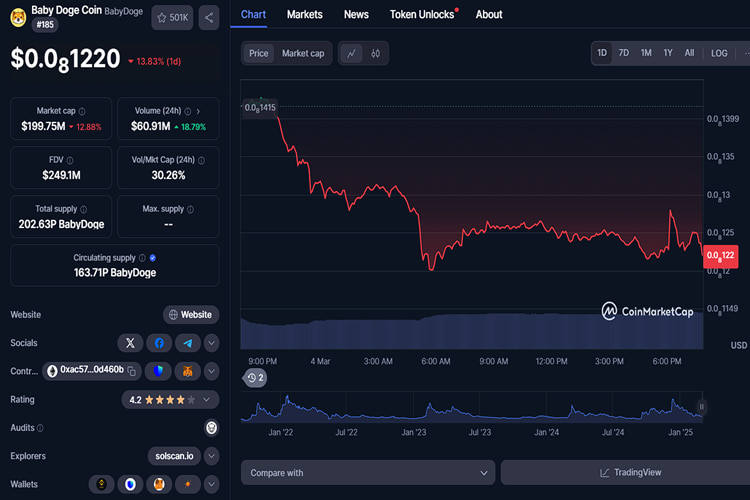
Task: Open Volume (24h) details arrow
Action: 198,111
